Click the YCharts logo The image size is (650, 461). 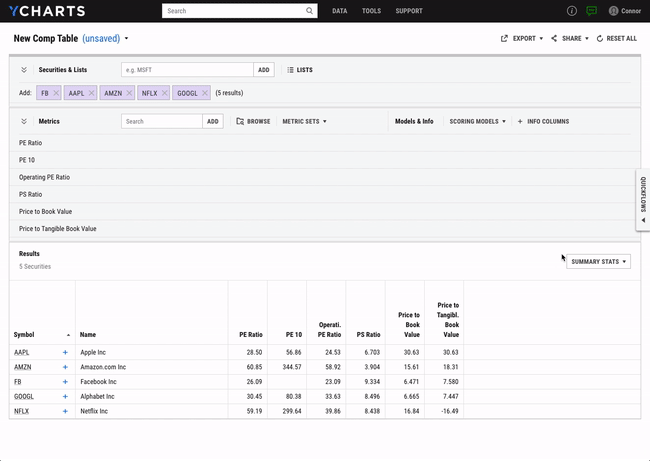[47, 11]
